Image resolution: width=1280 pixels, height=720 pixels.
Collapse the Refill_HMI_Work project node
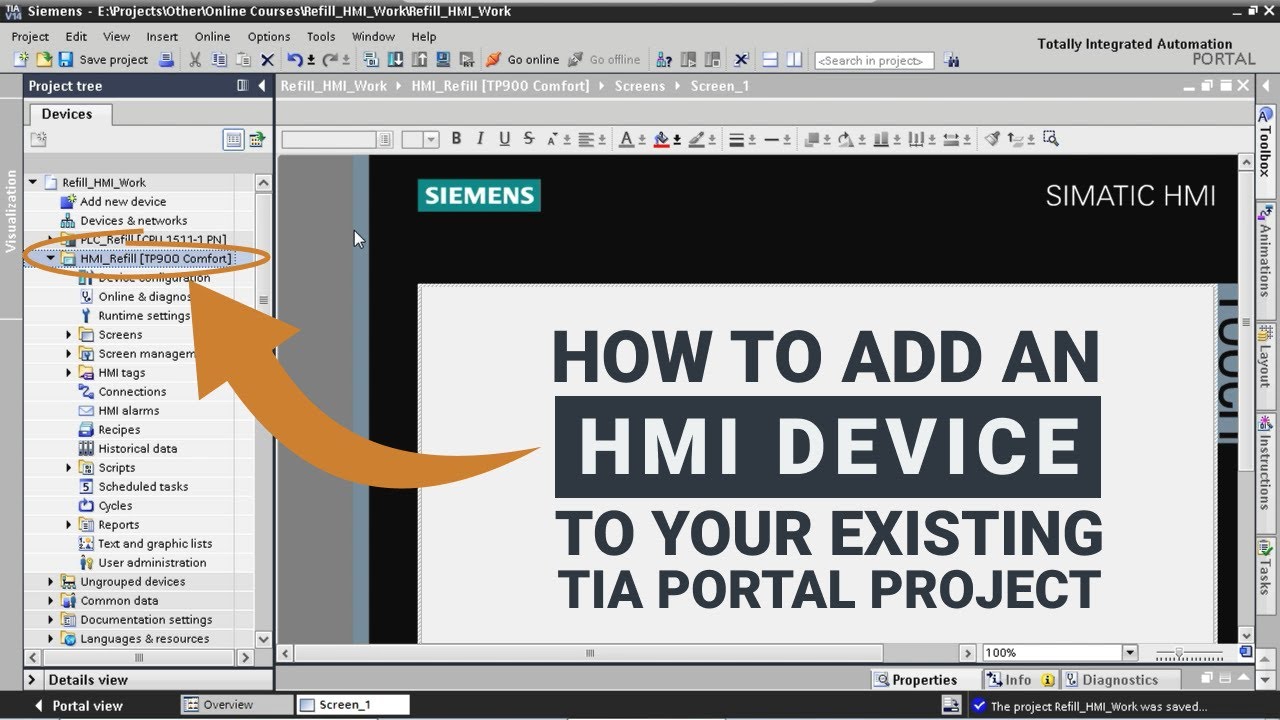pos(33,182)
